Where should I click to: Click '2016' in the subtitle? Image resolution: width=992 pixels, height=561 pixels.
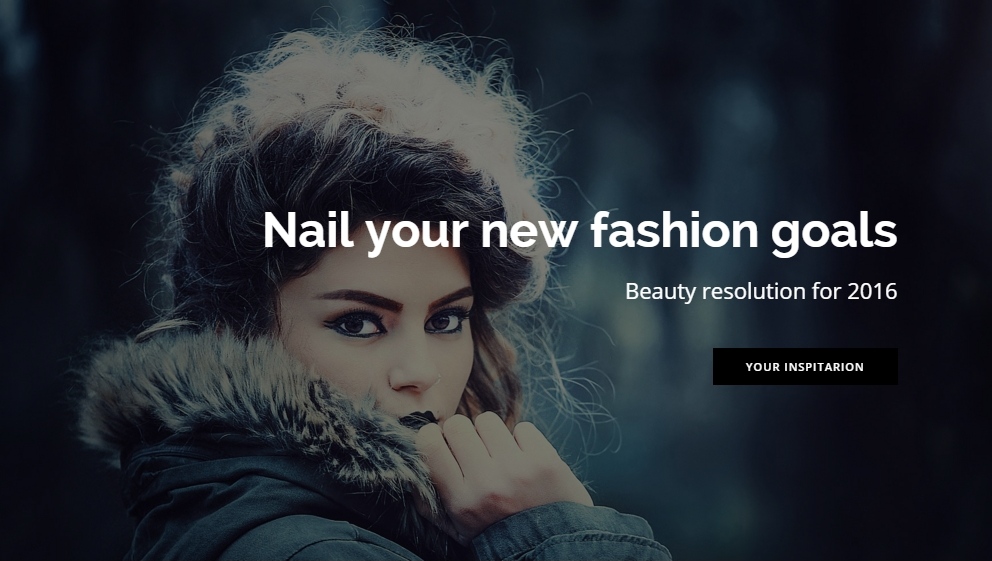tap(872, 291)
